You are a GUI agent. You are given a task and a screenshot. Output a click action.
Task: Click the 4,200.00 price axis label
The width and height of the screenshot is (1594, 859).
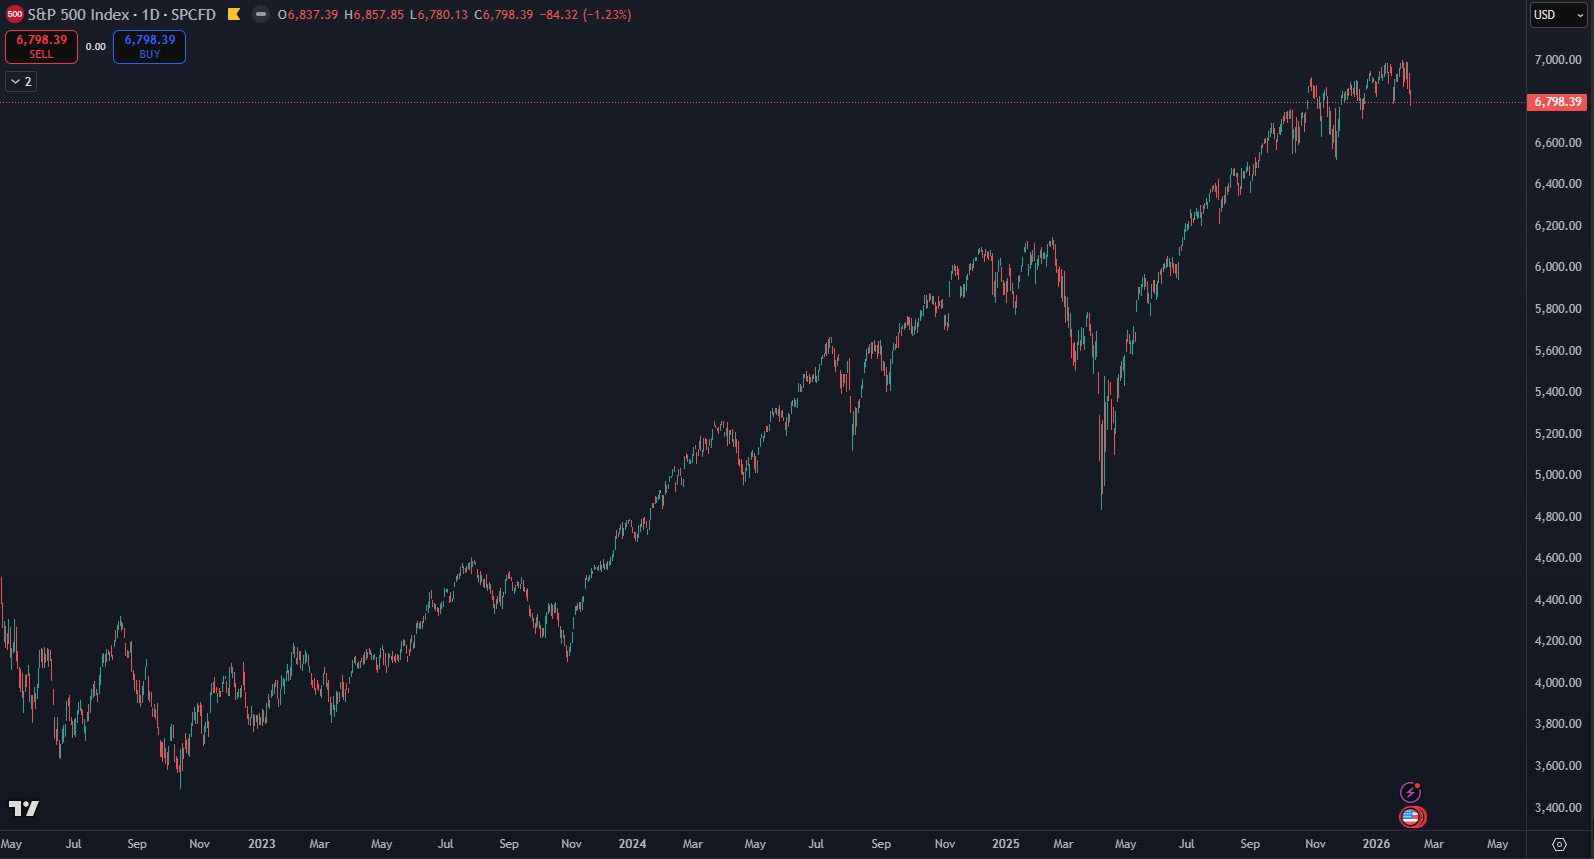[x=1558, y=641]
